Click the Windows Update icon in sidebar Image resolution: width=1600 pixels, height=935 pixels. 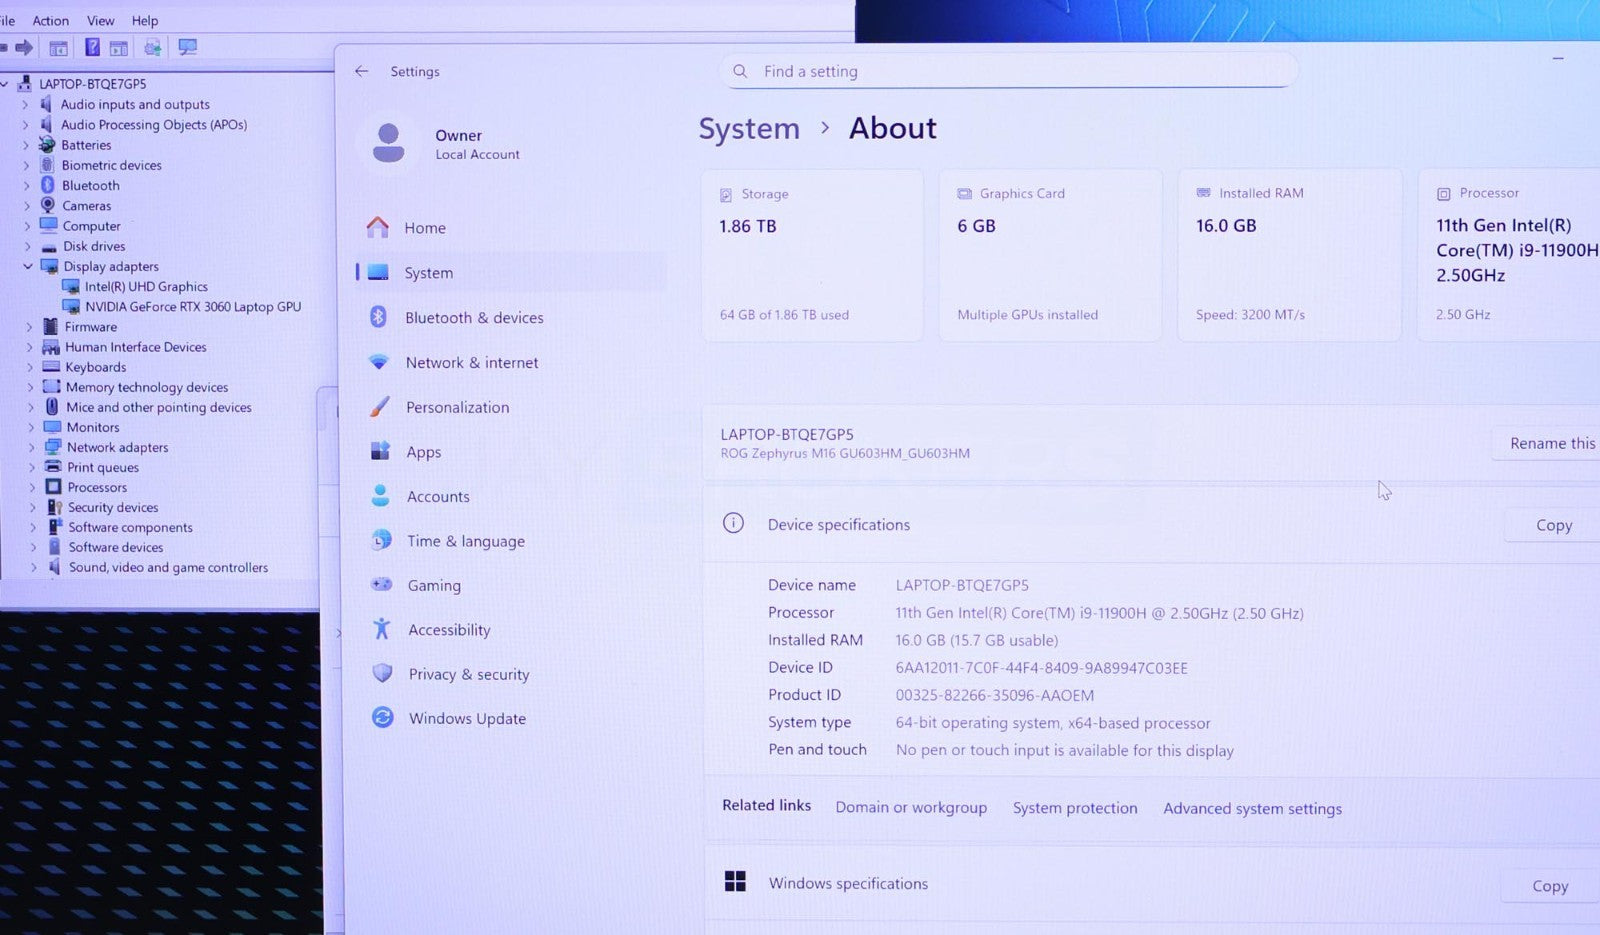tap(382, 717)
